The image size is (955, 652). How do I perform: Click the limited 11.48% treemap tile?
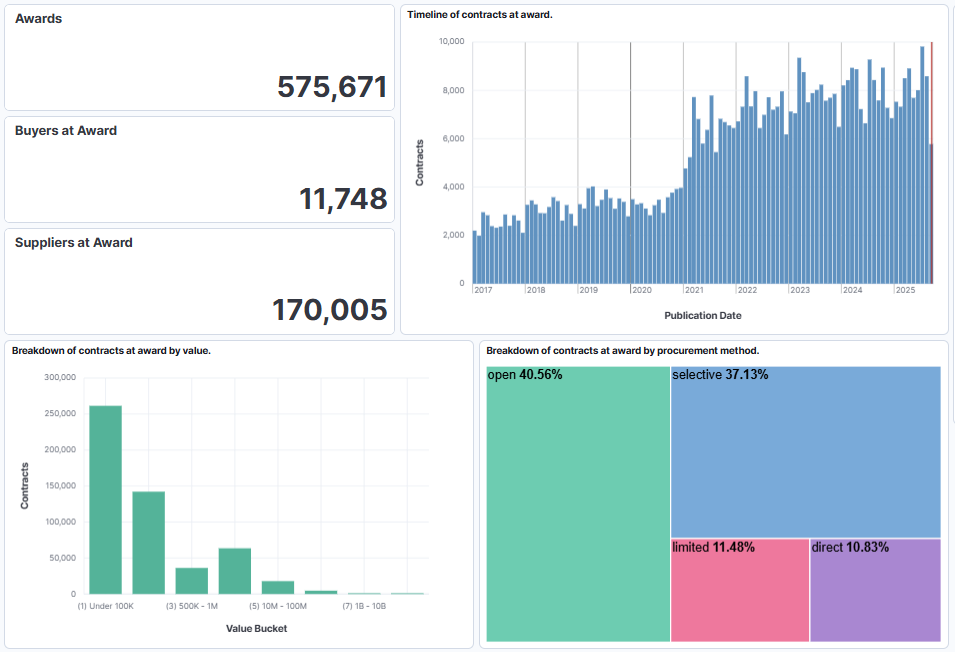click(x=740, y=590)
